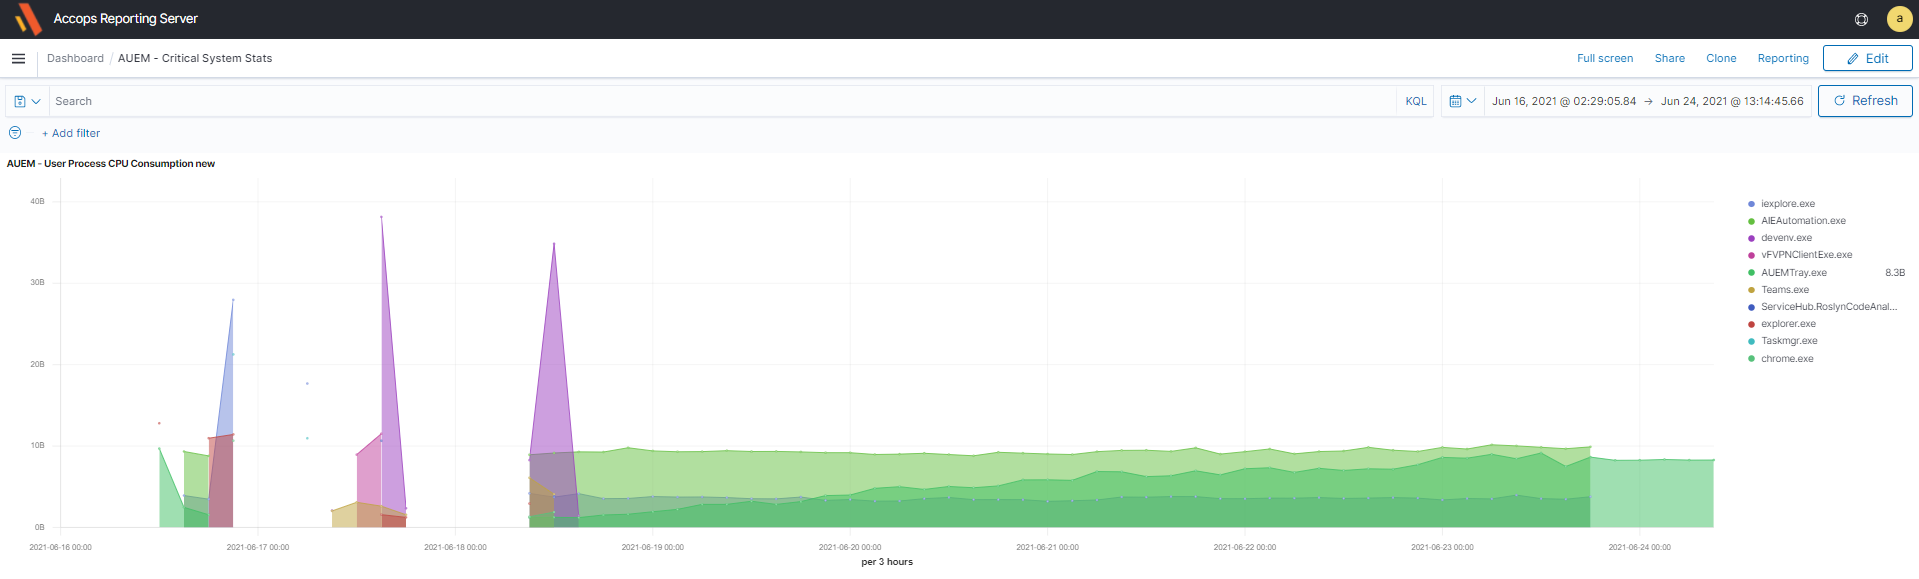Click the 2021-06-19 00:00 x-axis label

click(653, 547)
